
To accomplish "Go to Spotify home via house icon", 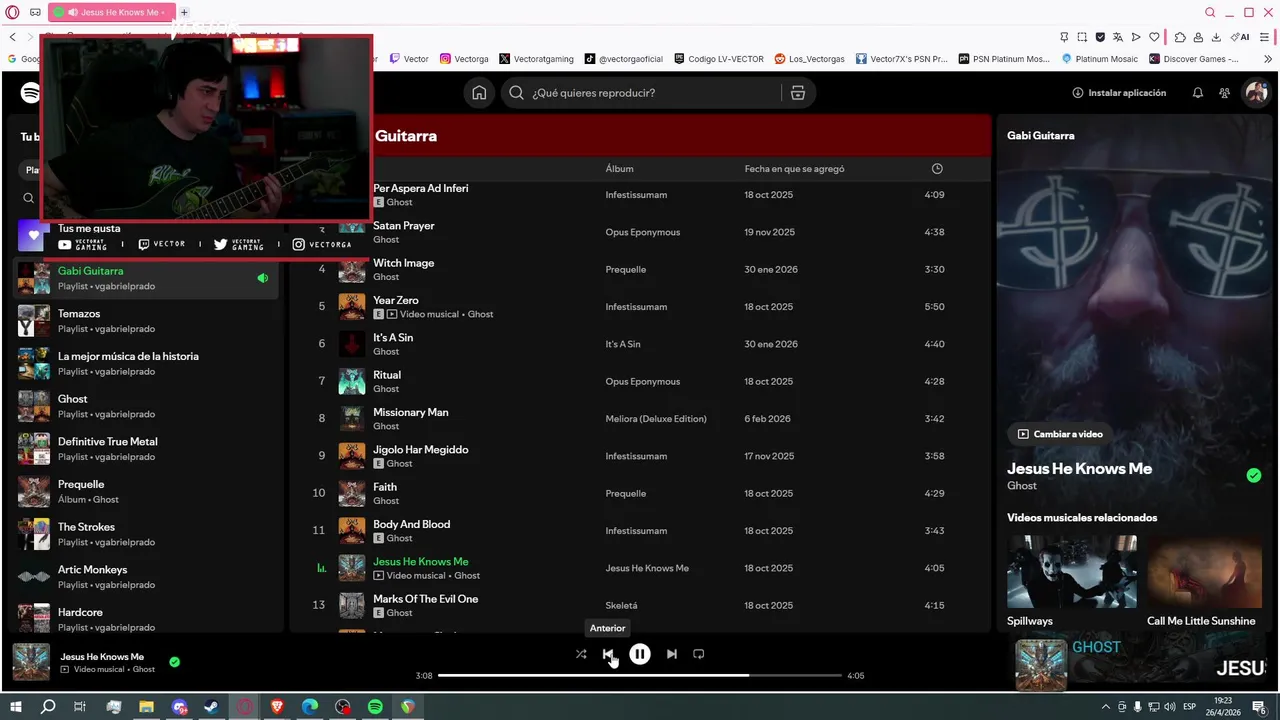I will (x=479, y=93).
